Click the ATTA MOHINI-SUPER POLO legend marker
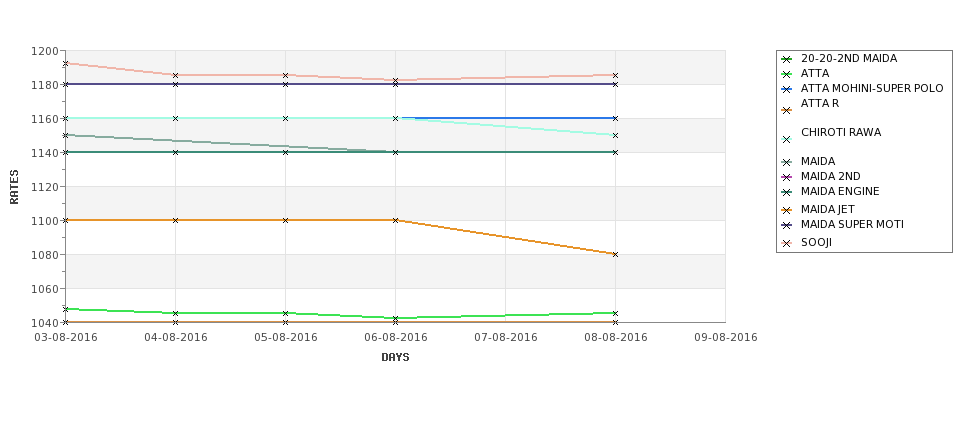The width and height of the screenshot is (975, 429). pyautogui.click(x=787, y=89)
